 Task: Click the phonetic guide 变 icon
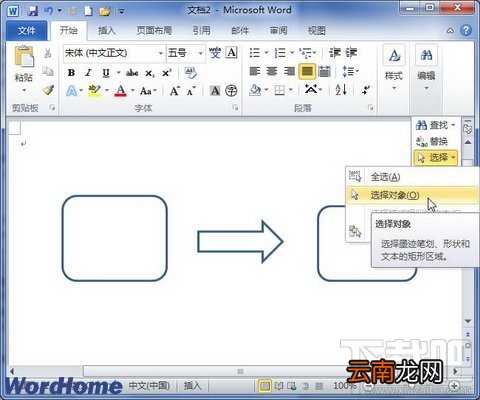click(x=215, y=53)
